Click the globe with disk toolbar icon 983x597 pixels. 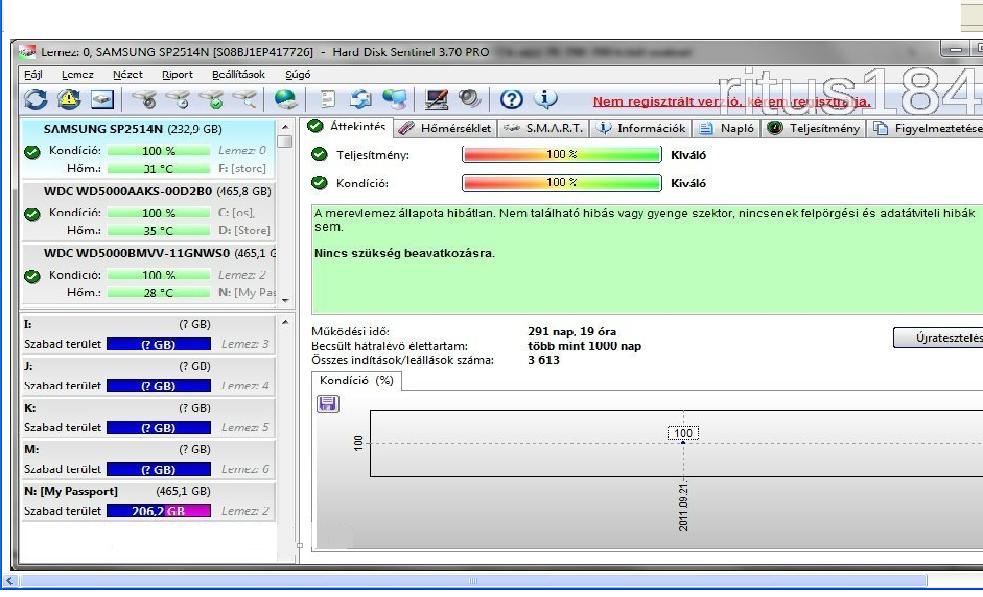pos(286,99)
